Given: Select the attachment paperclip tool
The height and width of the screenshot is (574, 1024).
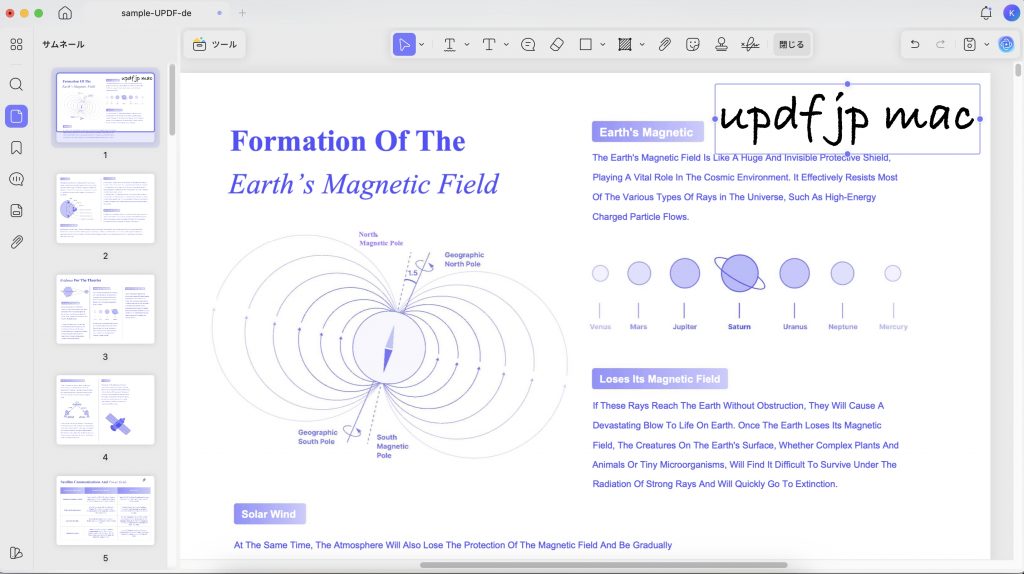Looking at the screenshot, I should point(664,44).
